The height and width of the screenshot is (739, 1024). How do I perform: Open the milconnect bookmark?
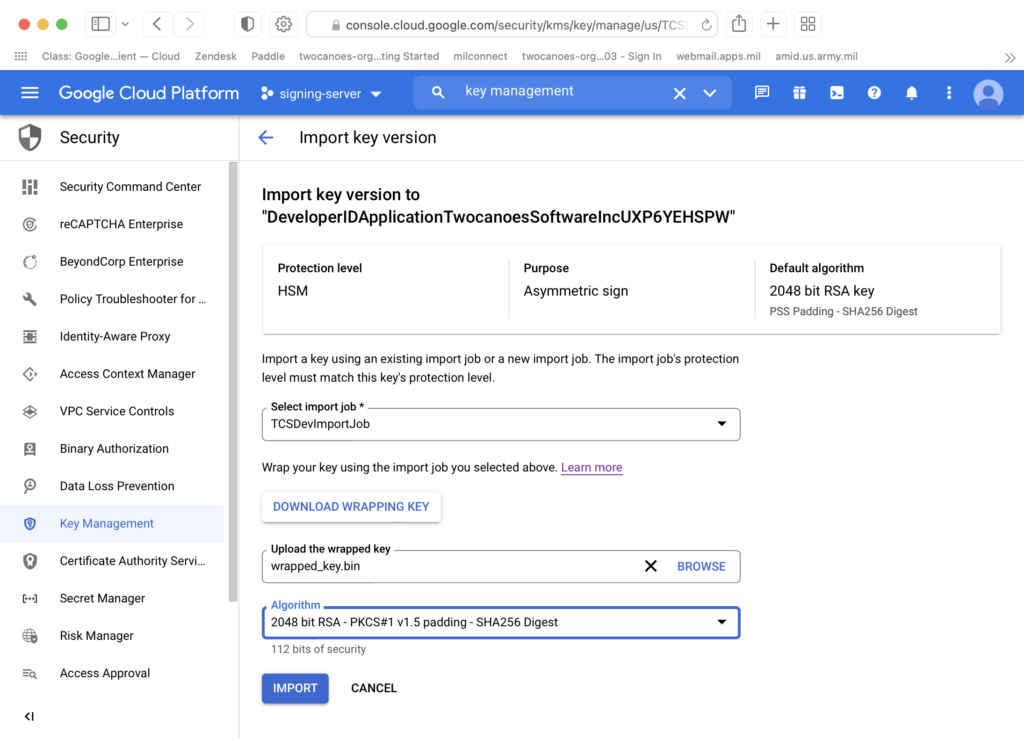(x=480, y=56)
